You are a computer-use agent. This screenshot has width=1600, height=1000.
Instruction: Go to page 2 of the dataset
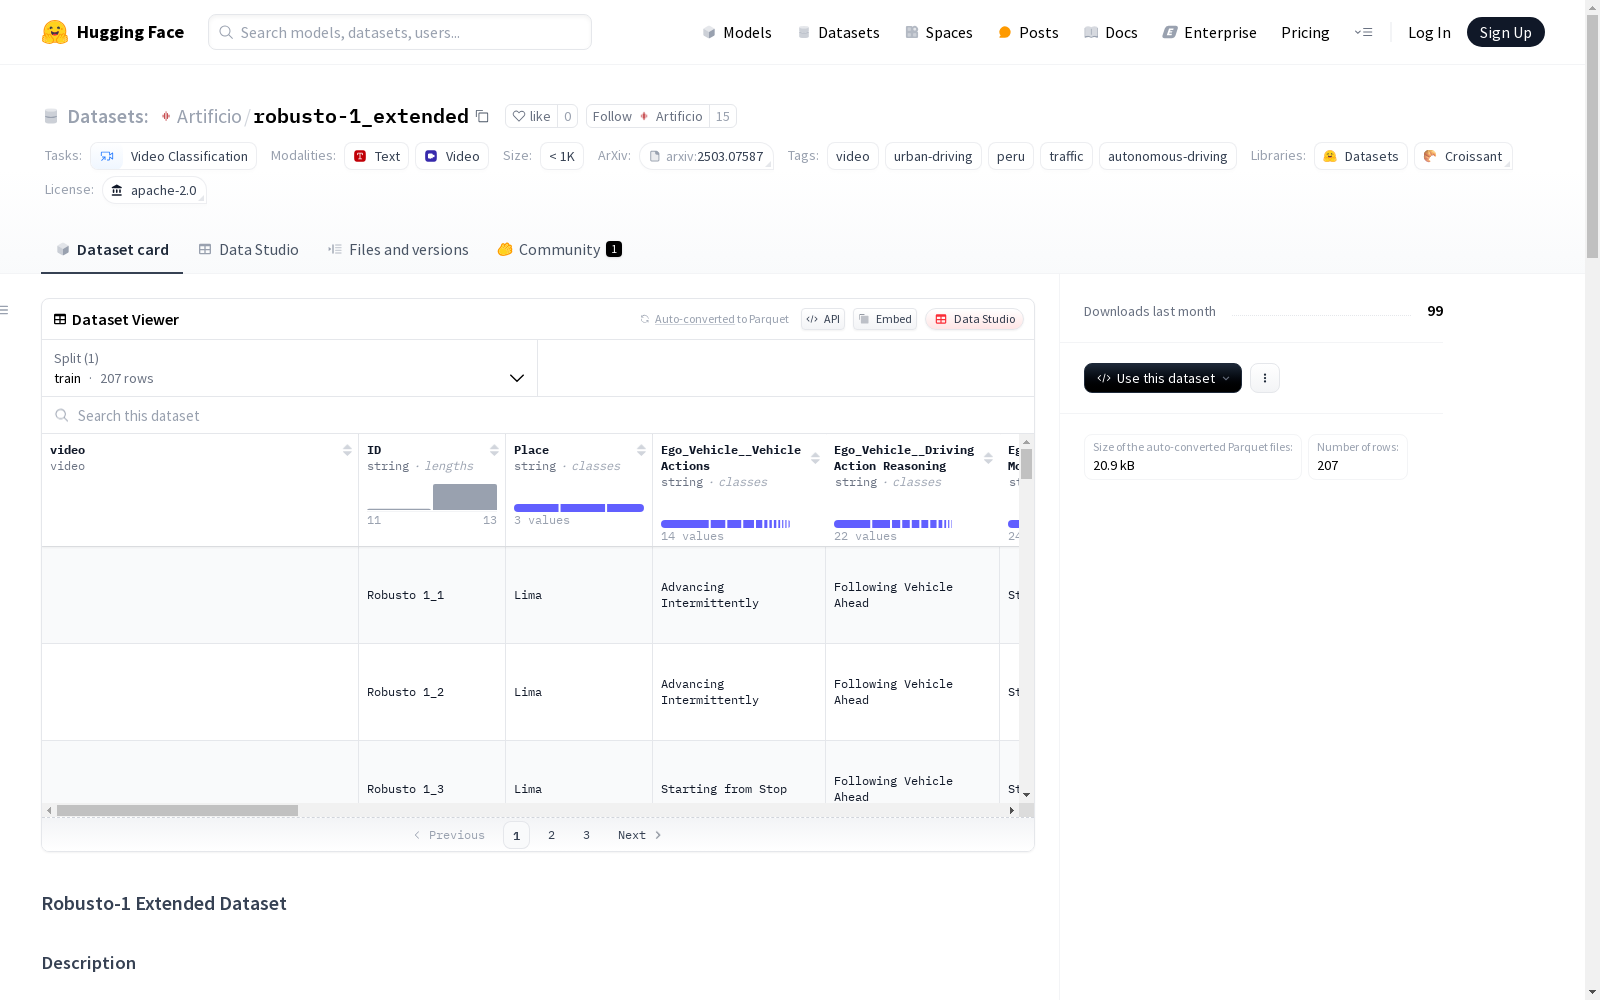click(551, 835)
